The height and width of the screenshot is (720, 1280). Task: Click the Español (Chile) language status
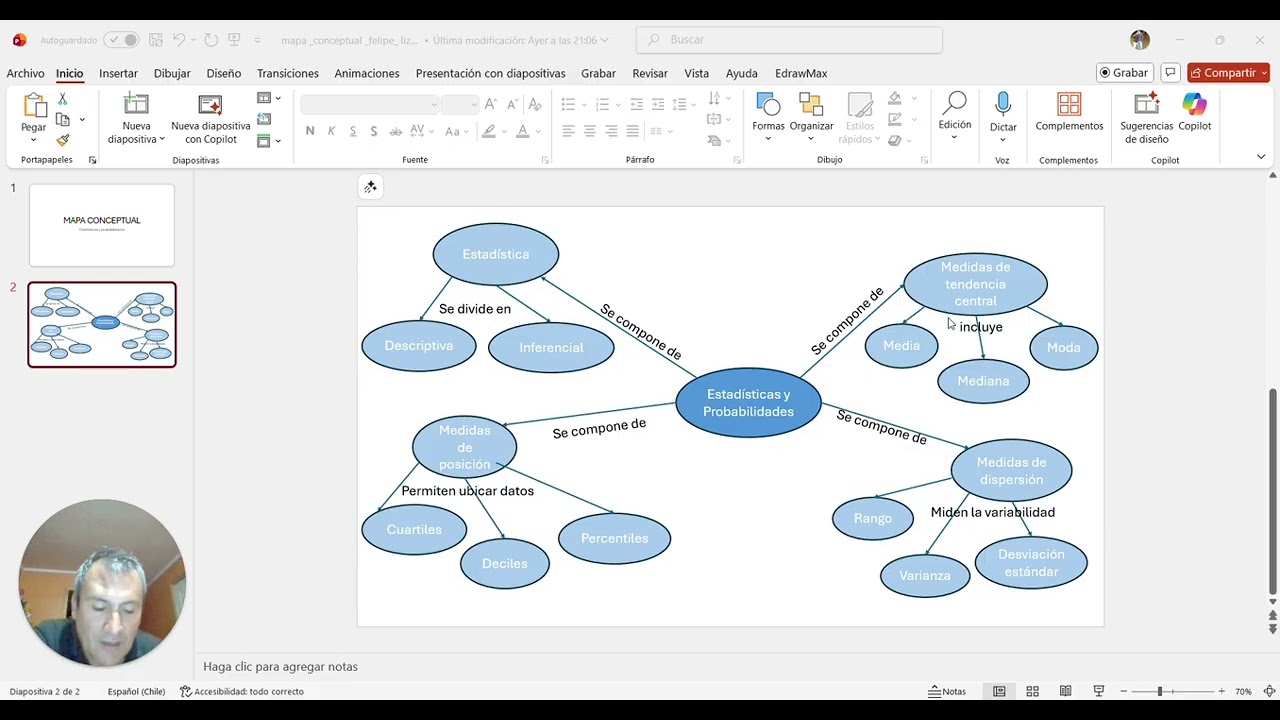[x=136, y=691]
